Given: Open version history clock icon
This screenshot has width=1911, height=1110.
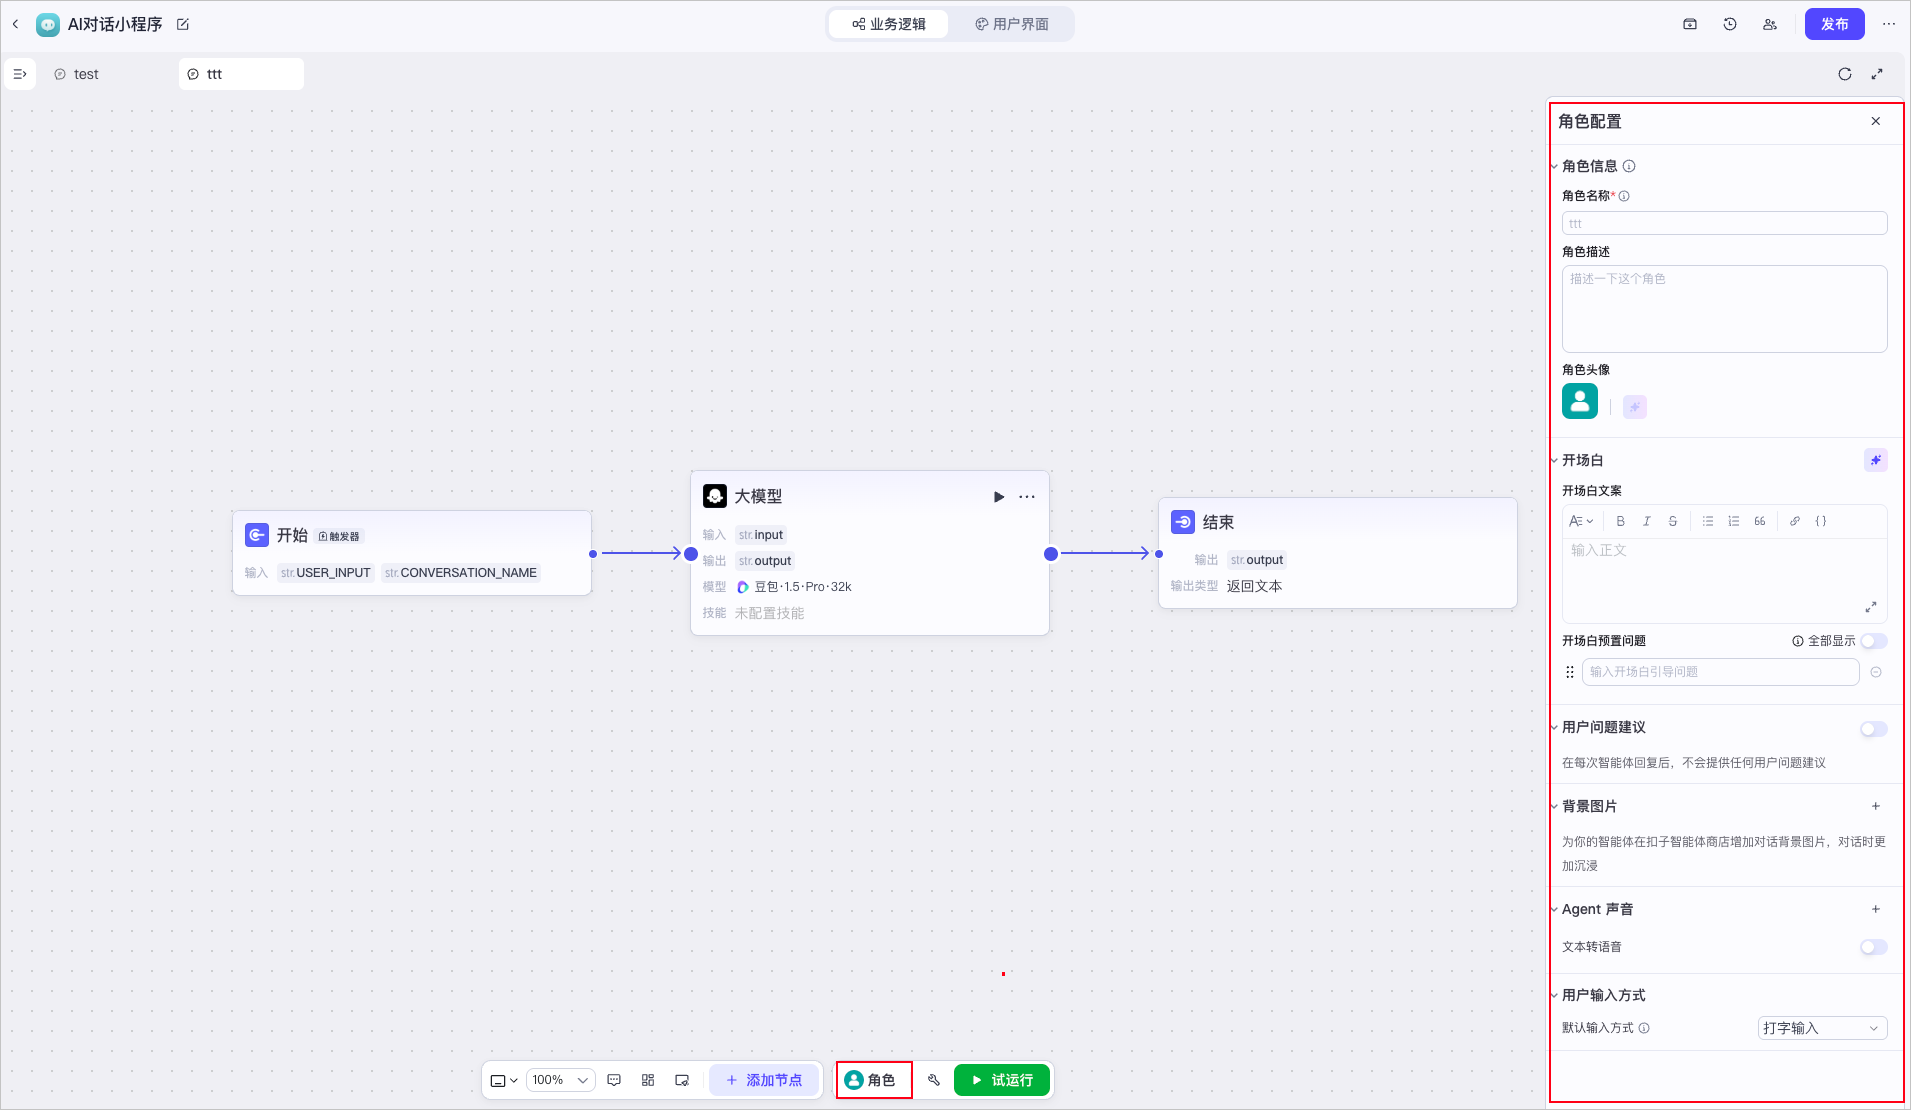Looking at the screenshot, I should coord(1730,24).
